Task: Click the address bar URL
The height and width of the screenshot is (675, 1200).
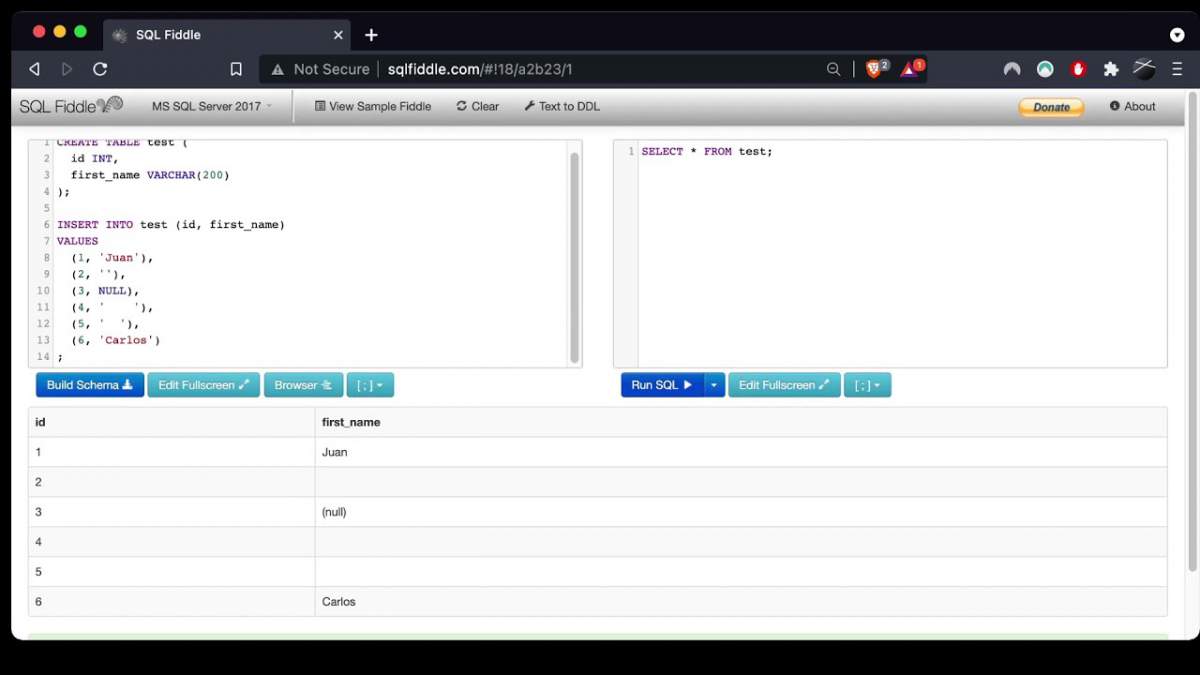Action: (480, 69)
